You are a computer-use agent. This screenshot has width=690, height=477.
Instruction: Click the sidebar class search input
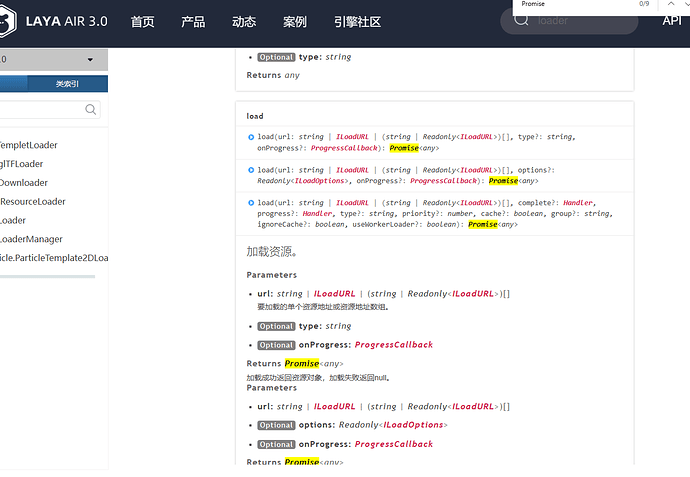[50, 110]
